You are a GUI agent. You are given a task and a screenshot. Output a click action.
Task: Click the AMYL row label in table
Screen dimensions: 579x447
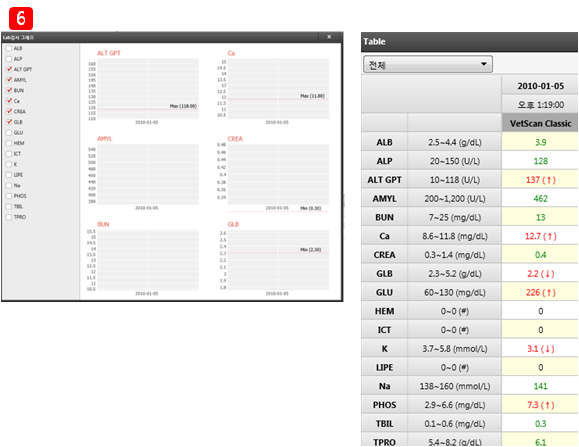[384, 199]
